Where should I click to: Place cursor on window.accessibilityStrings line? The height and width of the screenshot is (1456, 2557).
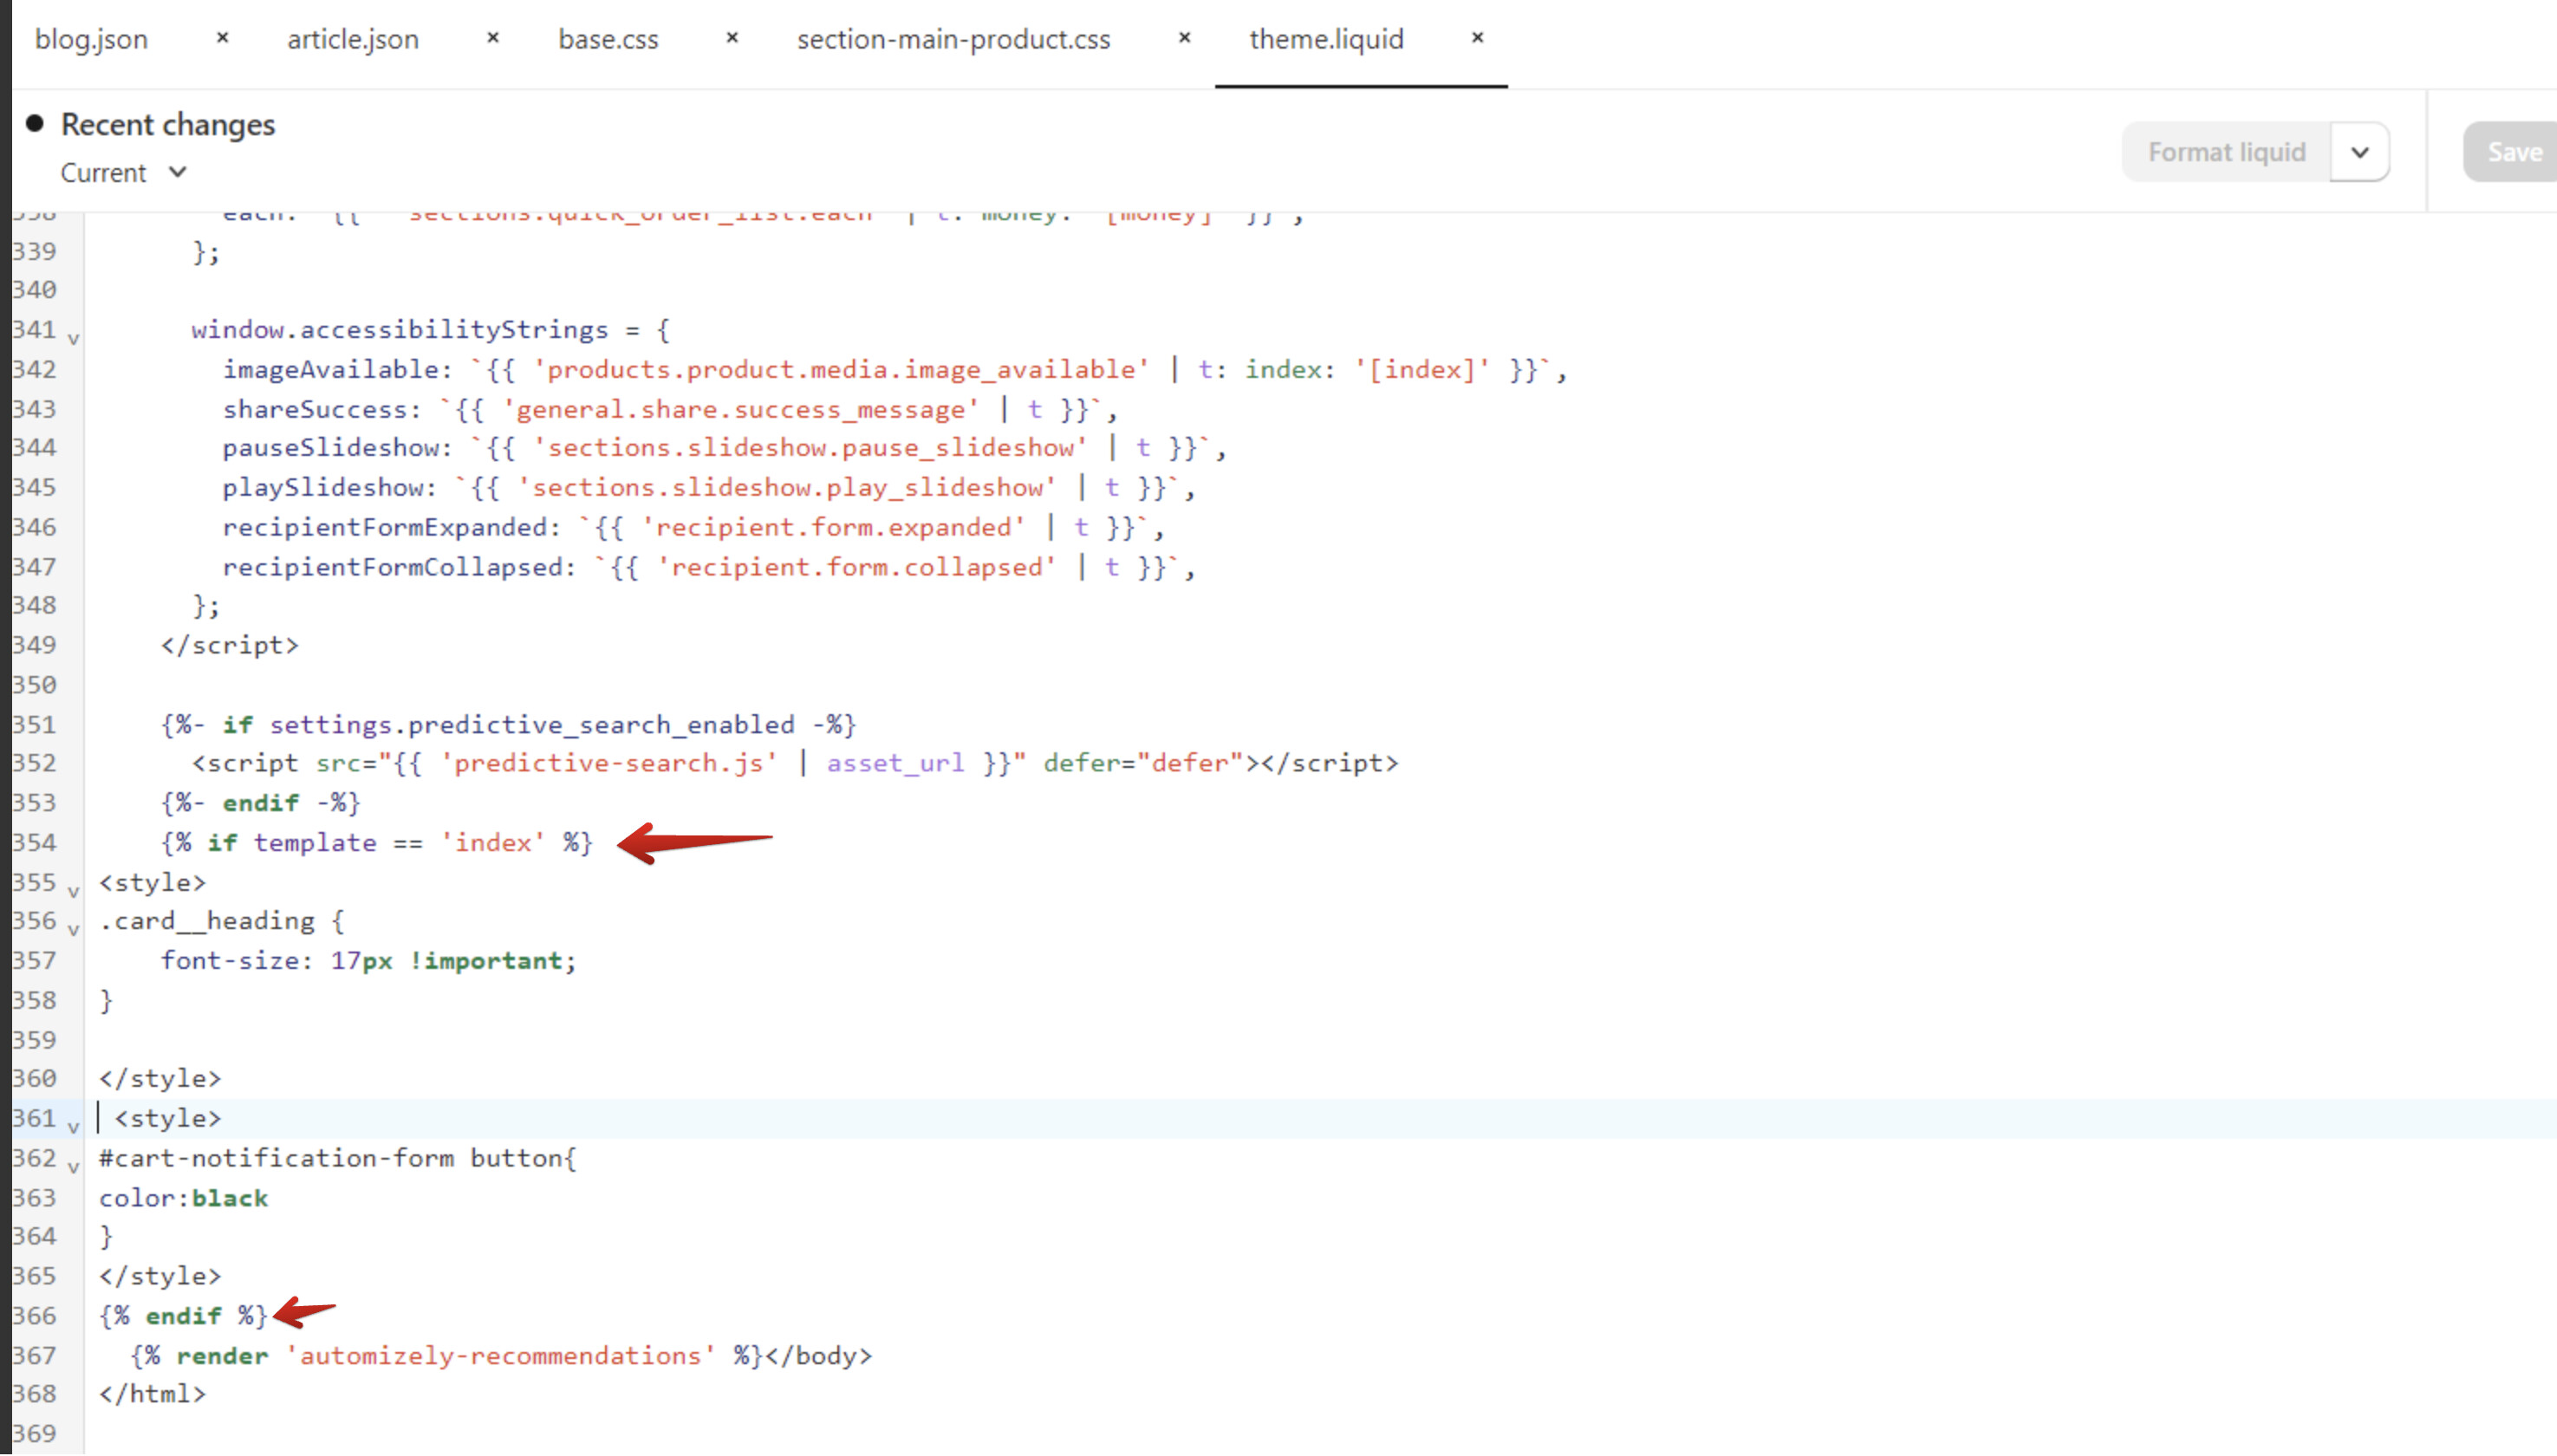[x=430, y=329]
